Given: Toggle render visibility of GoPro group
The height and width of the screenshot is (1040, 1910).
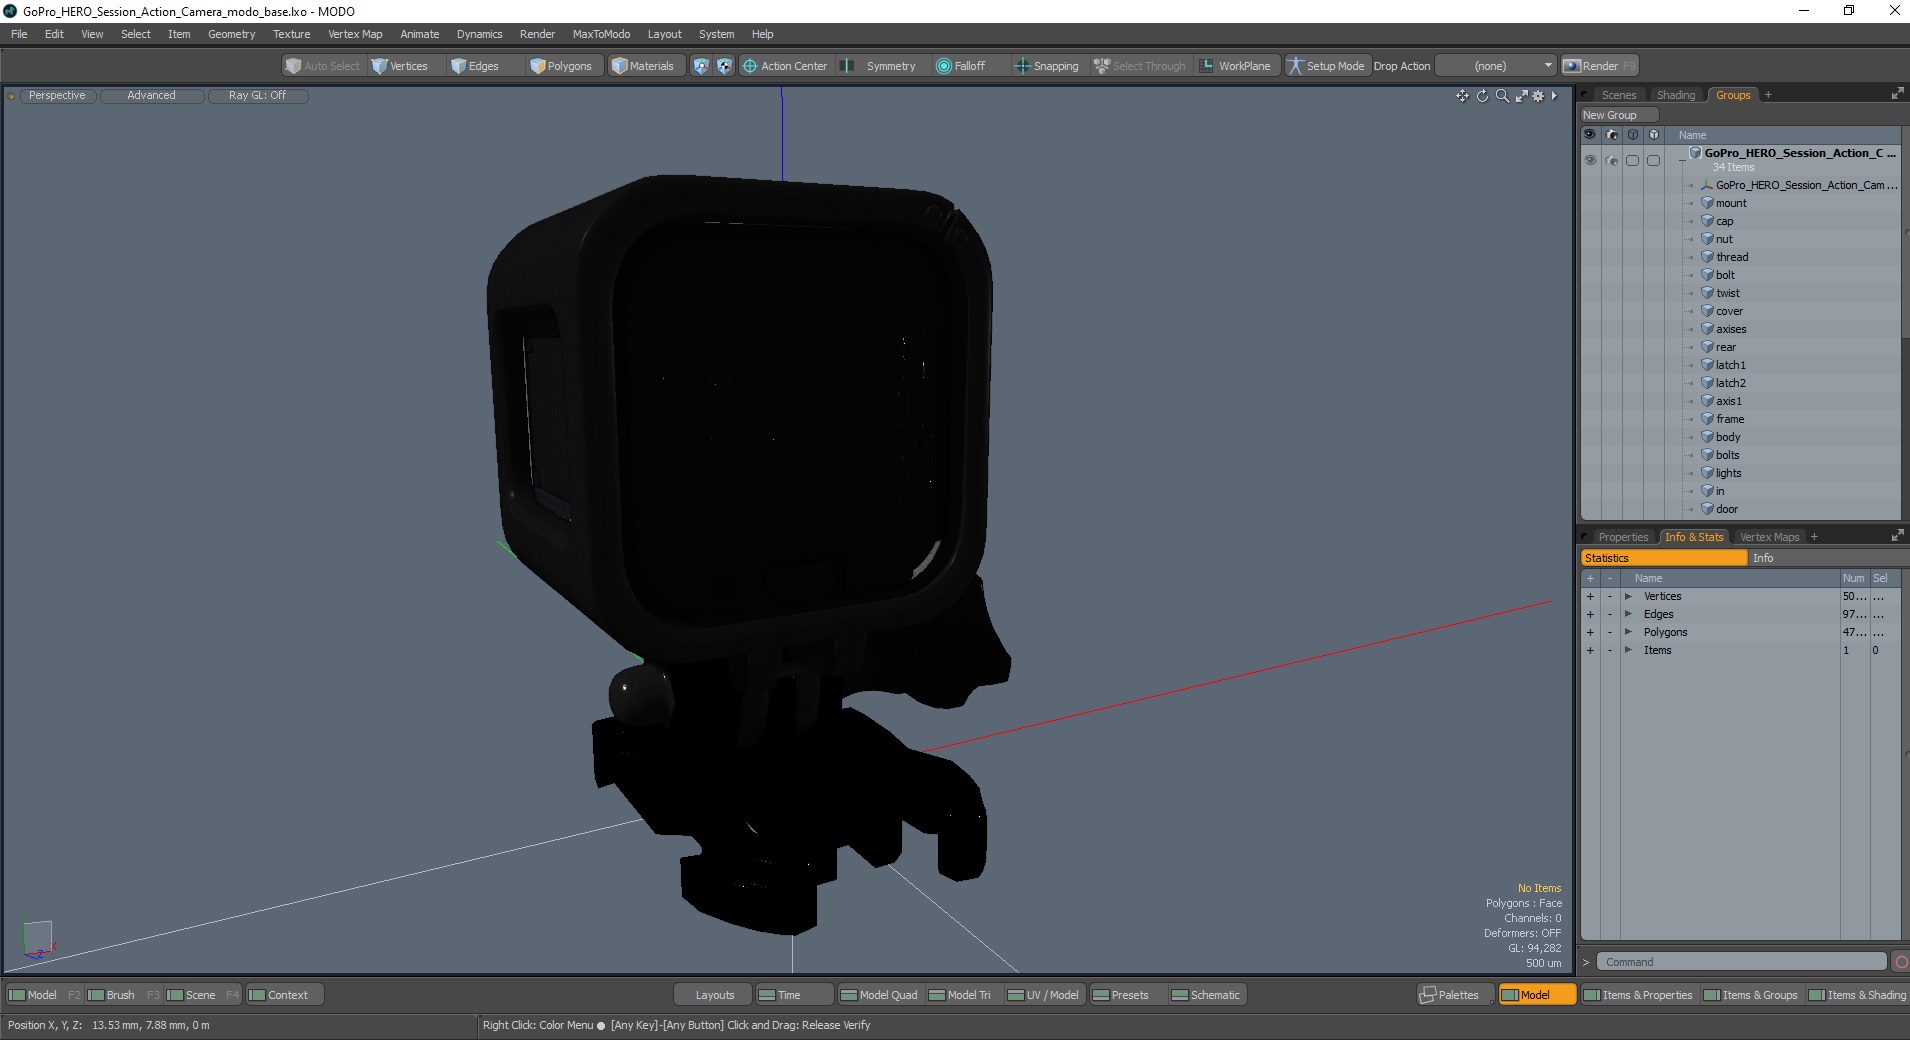Looking at the screenshot, I should point(1612,160).
